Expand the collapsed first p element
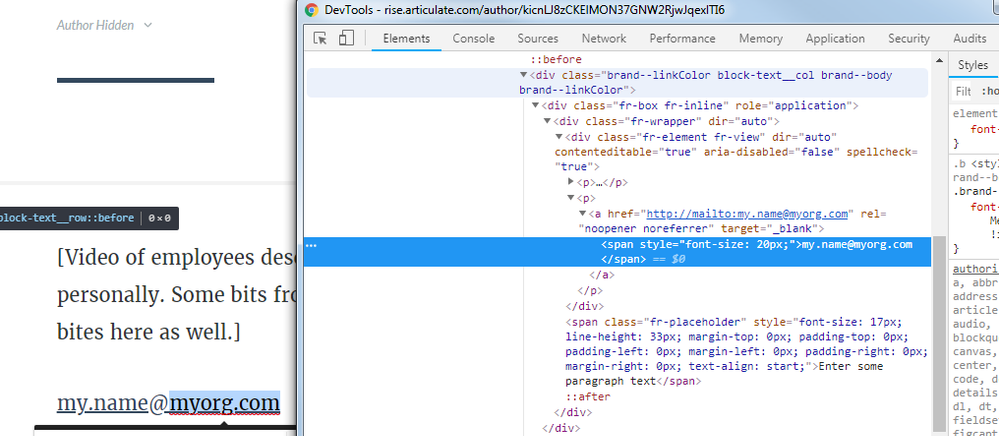The image size is (999, 436). click(x=571, y=182)
